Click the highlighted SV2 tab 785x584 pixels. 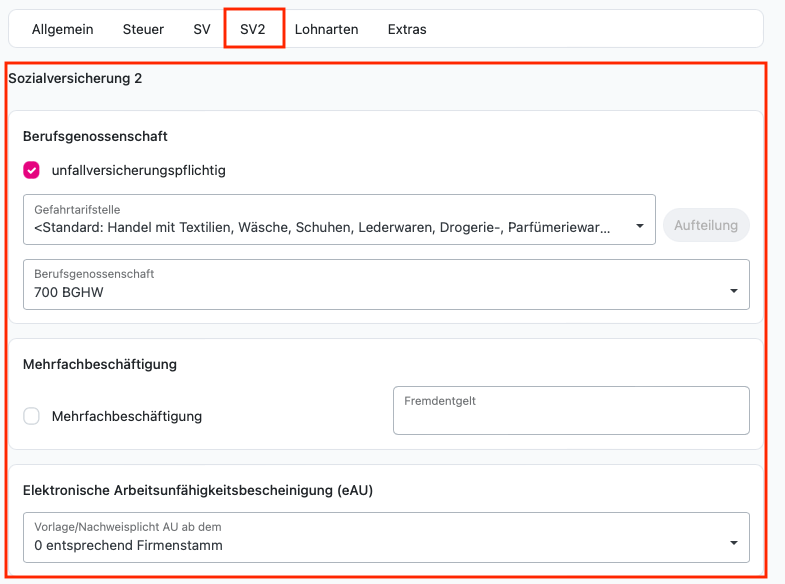253,30
